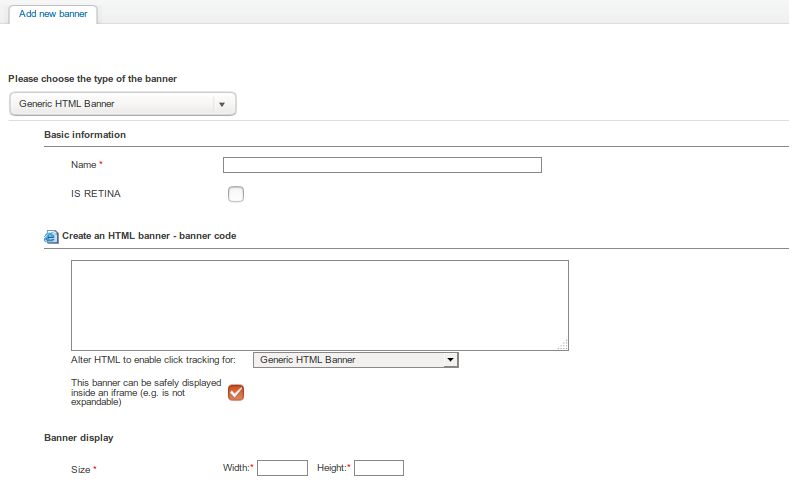Expand the click tracking dropdown
Screen dimensions: 800x500
tap(355, 360)
